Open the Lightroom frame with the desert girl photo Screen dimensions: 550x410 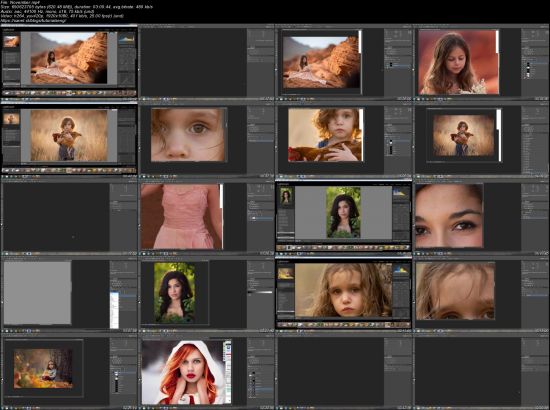(x=69, y=62)
